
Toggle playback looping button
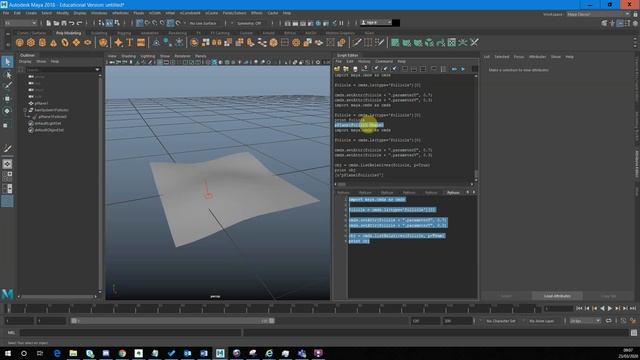609,321
